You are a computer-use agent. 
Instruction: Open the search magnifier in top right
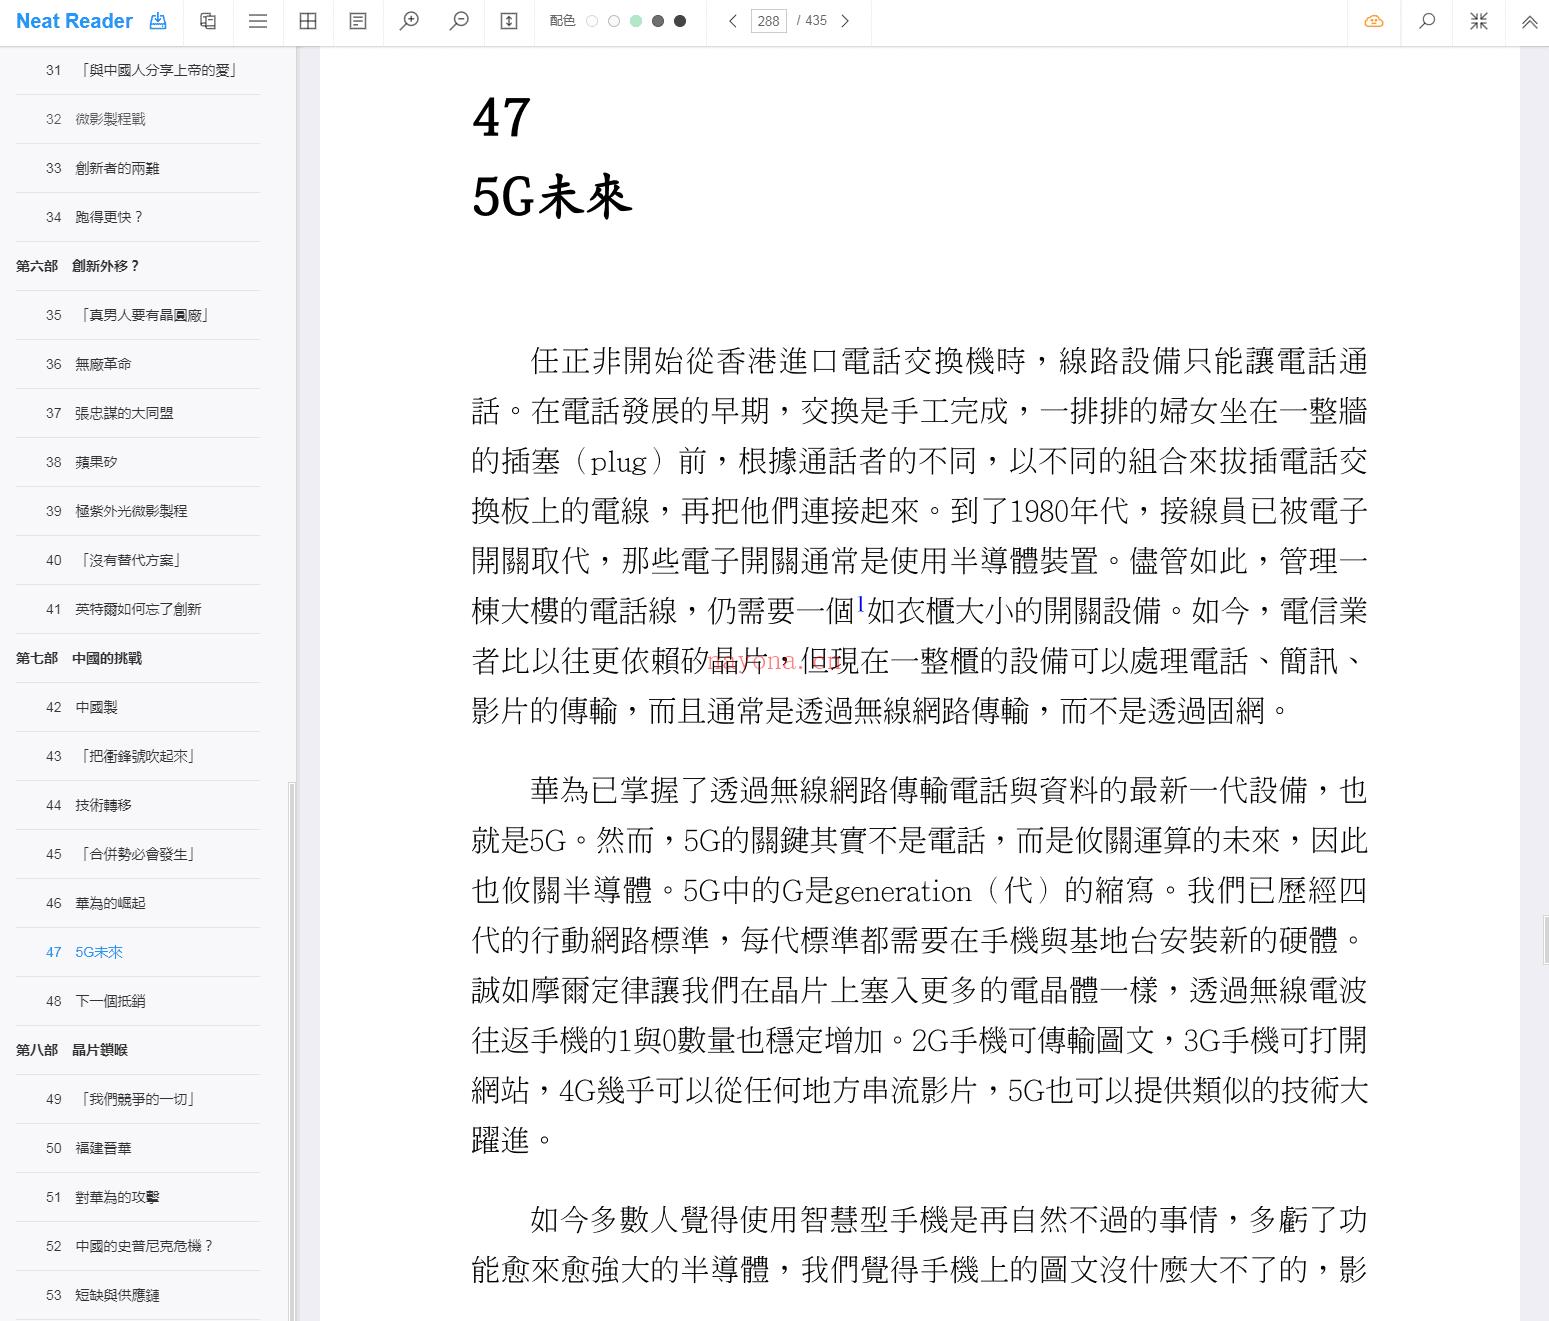pos(1427,21)
